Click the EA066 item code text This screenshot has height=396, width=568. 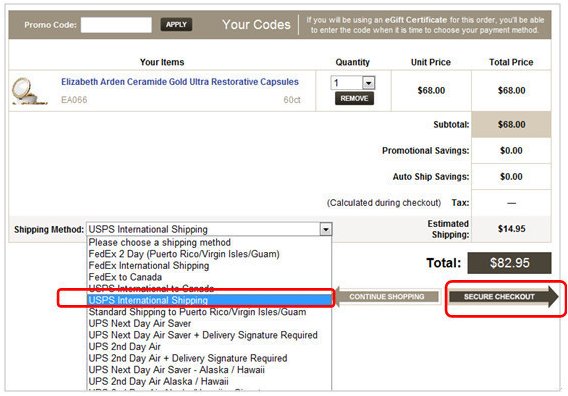click(x=74, y=100)
